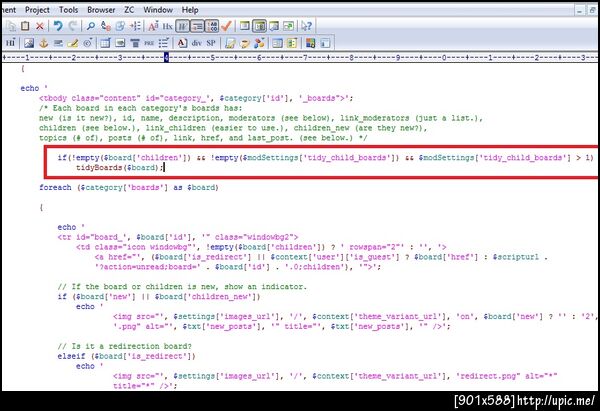Toggle Word Wrap button
This screenshot has height=411, width=600.
[x=183, y=26]
